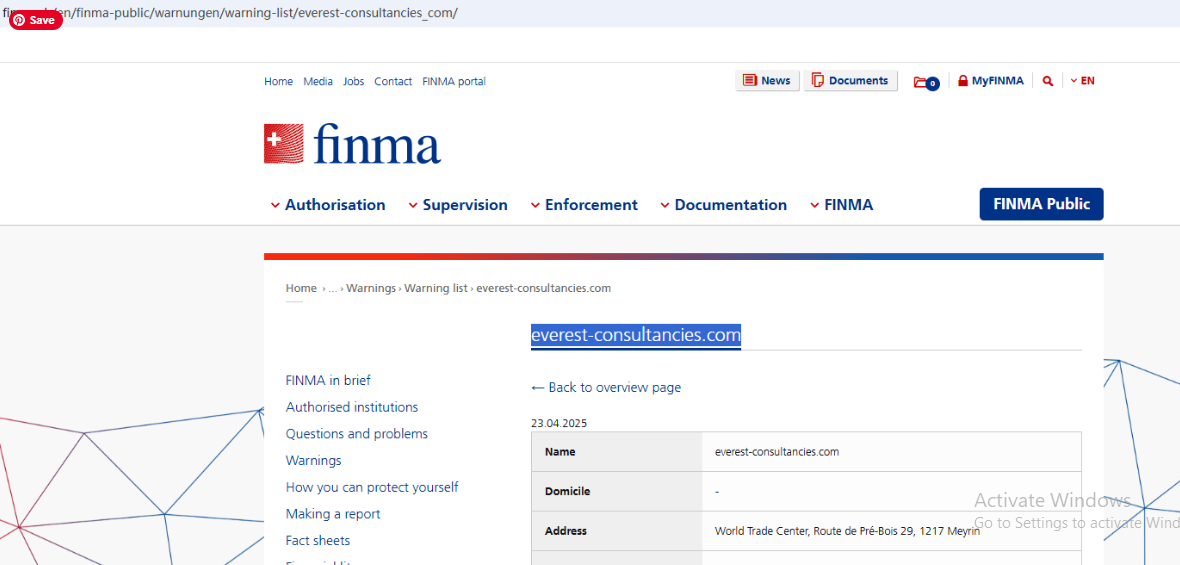Open FINMA in brief sidebar item
The width and height of the screenshot is (1180, 565).
click(328, 381)
